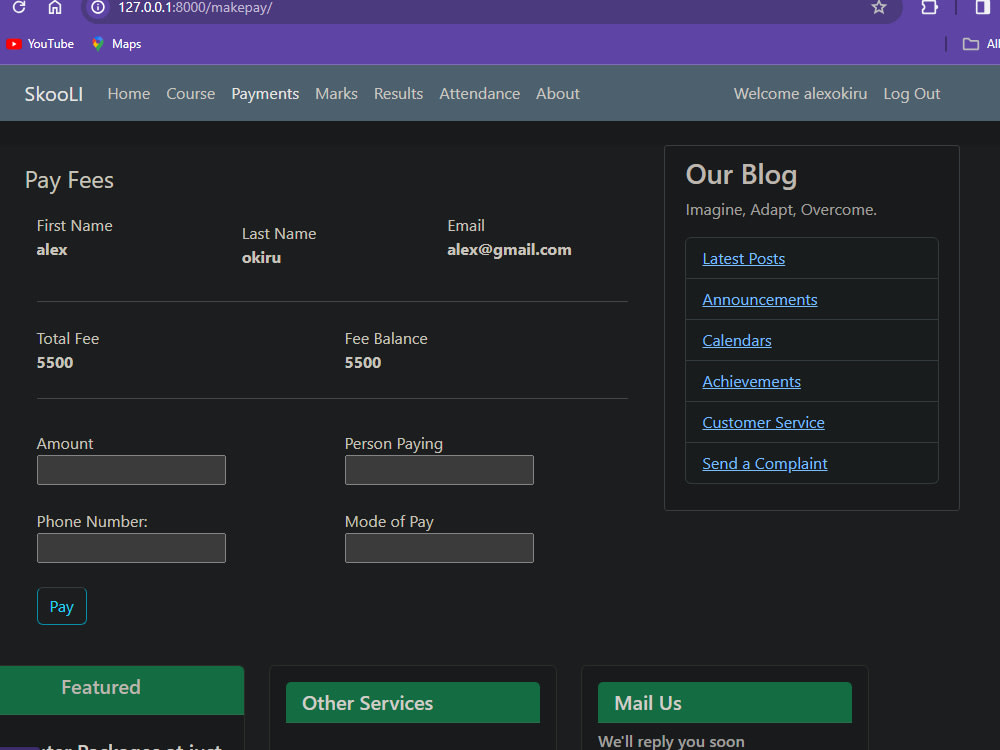1000x750 pixels.
Task: Click the Imagine, Adapt, Overcome tagline
Action: click(x=781, y=210)
